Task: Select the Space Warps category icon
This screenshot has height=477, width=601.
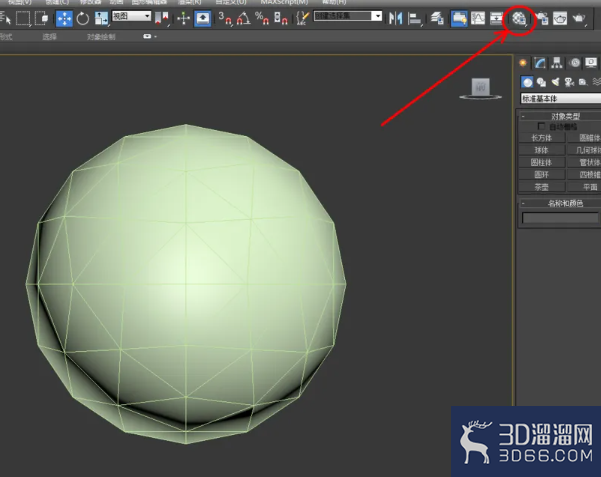Action: 596,82
